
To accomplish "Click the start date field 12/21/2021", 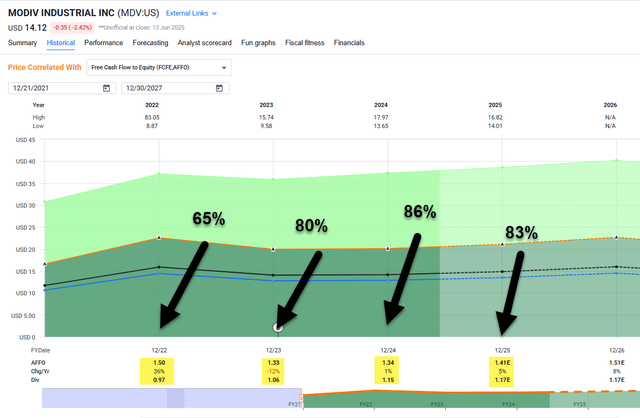I will (62, 88).
